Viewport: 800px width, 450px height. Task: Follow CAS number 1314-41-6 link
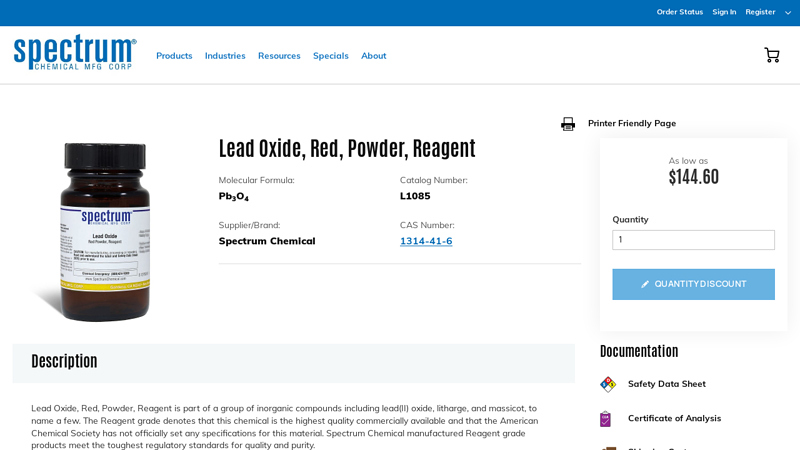[426, 241]
